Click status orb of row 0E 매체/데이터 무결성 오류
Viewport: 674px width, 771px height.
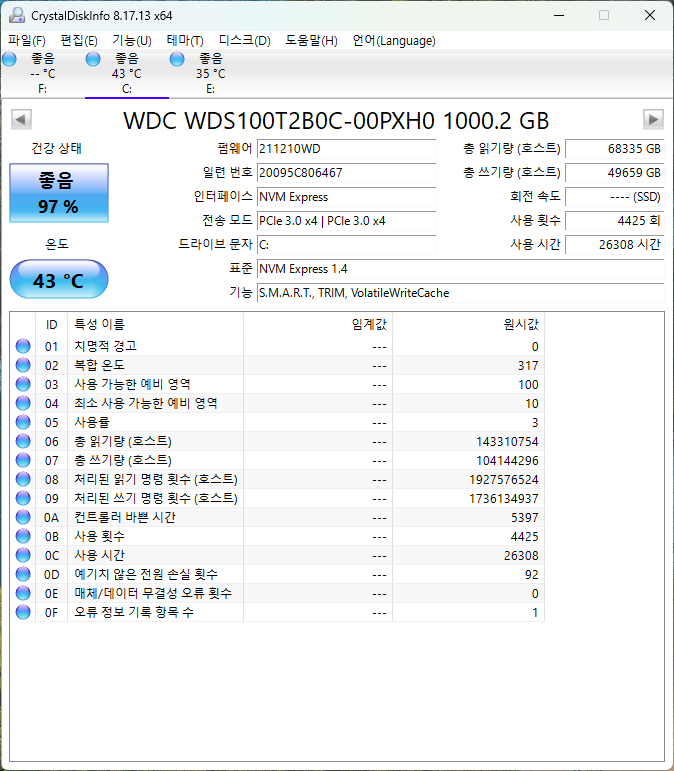tap(23, 593)
